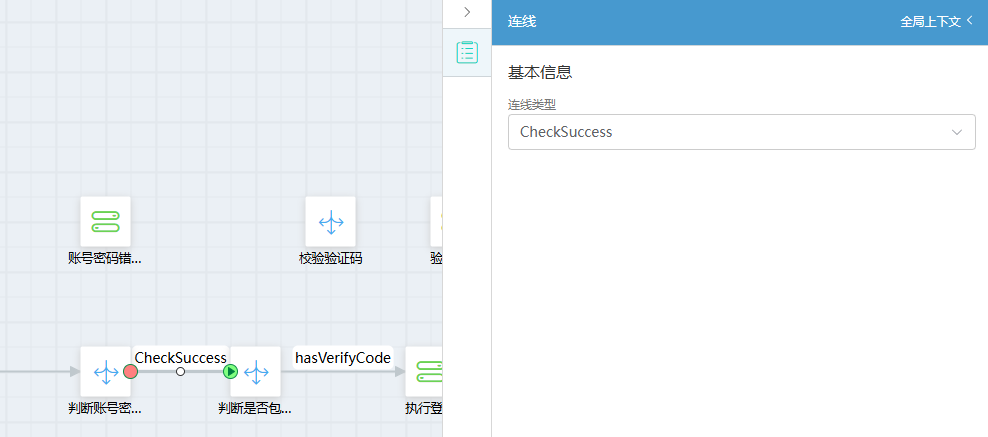Select the 执行登... node icon
The height and width of the screenshot is (437, 988).
pyautogui.click(x=424, y=372)
